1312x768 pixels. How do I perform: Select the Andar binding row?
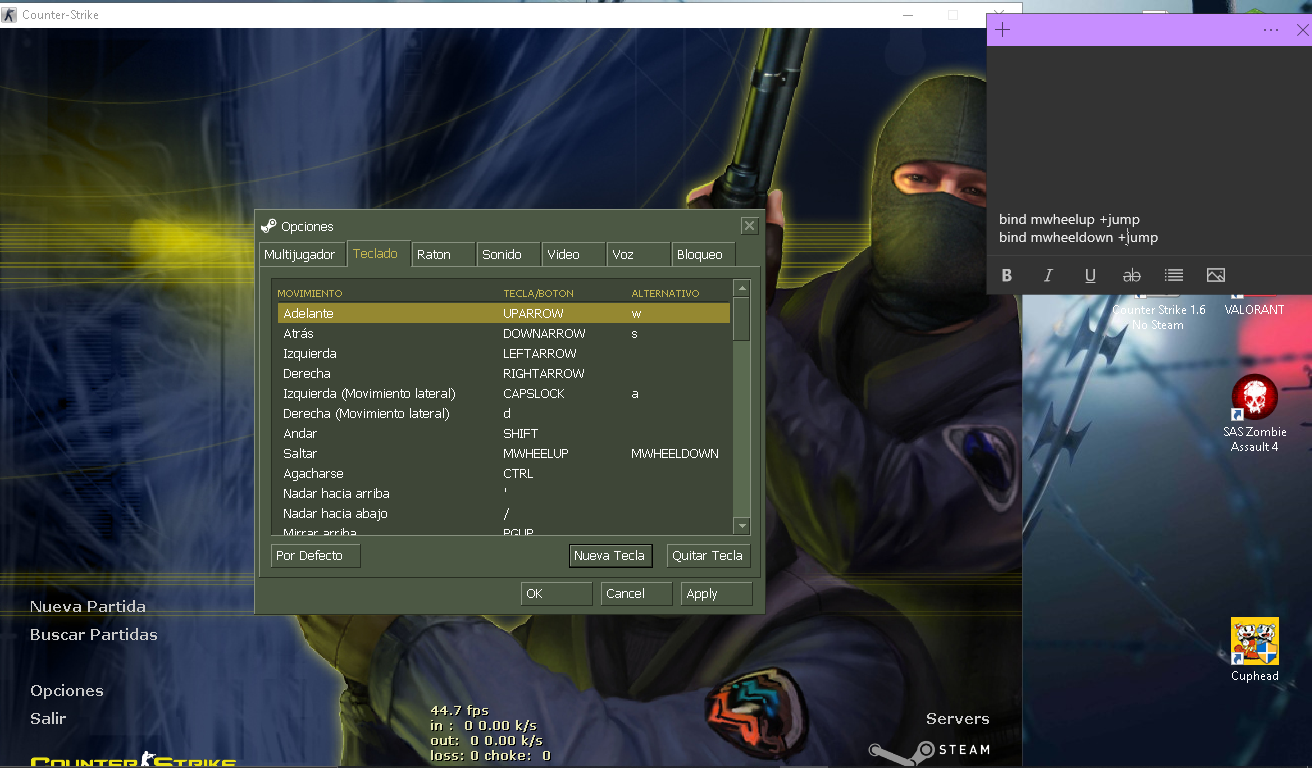(504, 433)
